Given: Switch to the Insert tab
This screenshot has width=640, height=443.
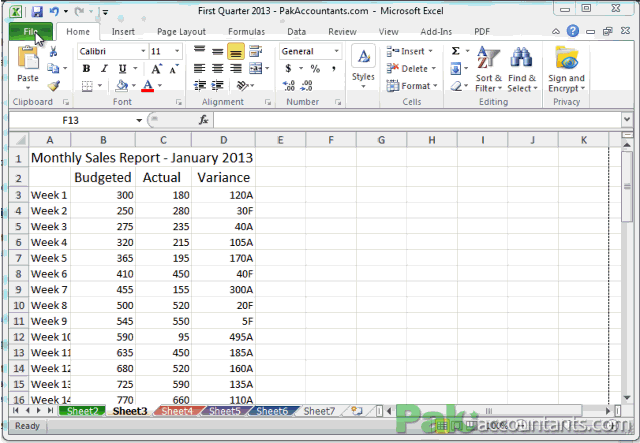Looking at the screenshot, I should [x=123, y=32].
